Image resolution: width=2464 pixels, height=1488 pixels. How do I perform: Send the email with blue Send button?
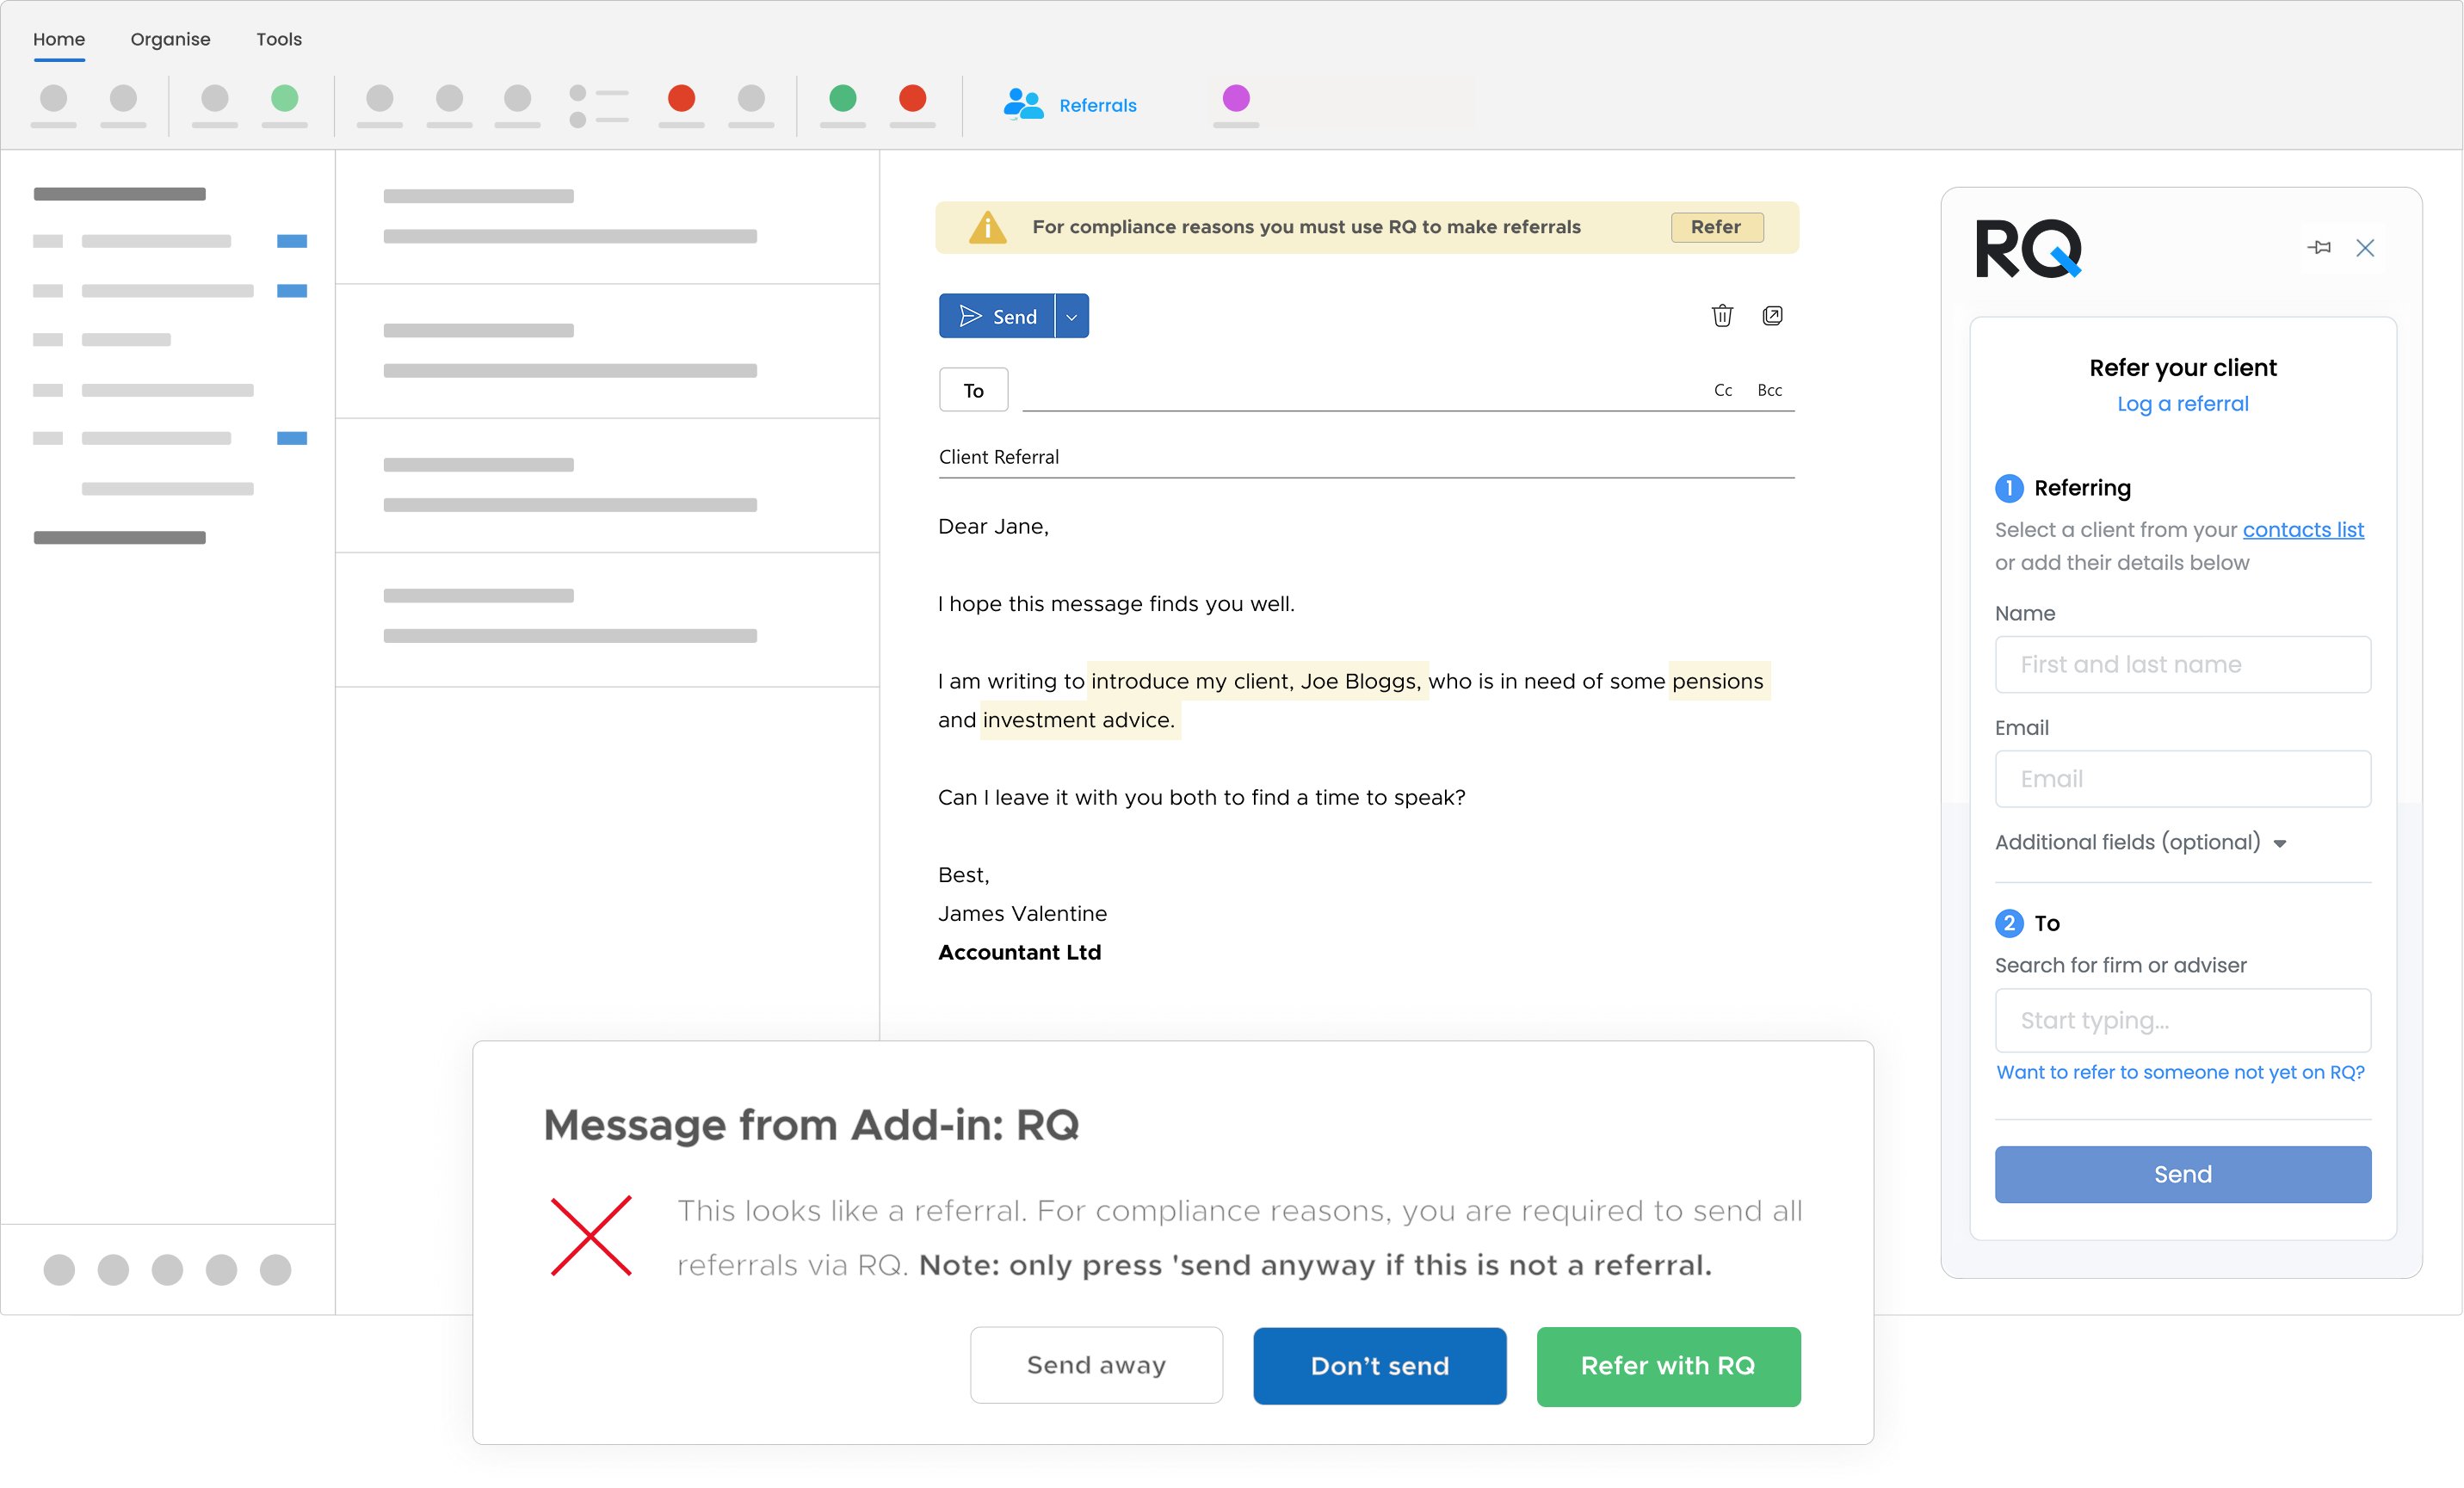point(997,316)
